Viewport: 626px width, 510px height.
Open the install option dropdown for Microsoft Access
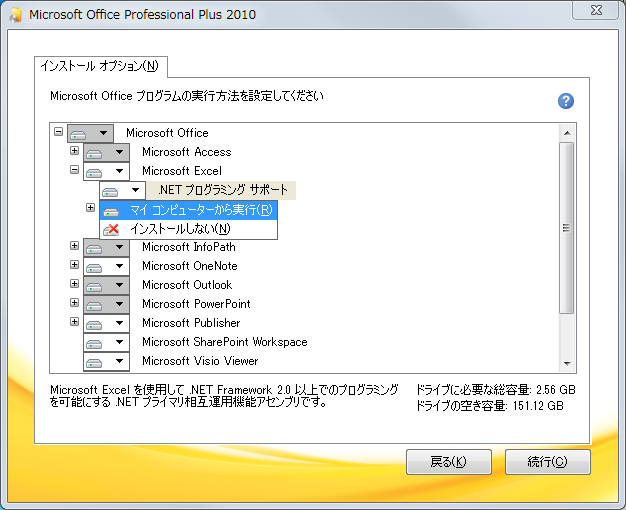[x=107, y=153]
